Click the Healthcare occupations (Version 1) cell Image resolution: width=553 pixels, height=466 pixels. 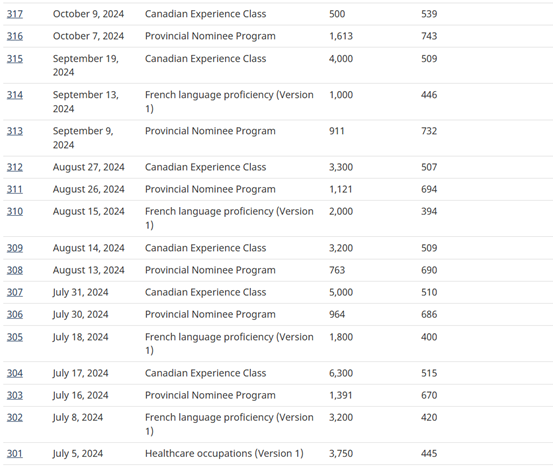[x=224, y=453]
